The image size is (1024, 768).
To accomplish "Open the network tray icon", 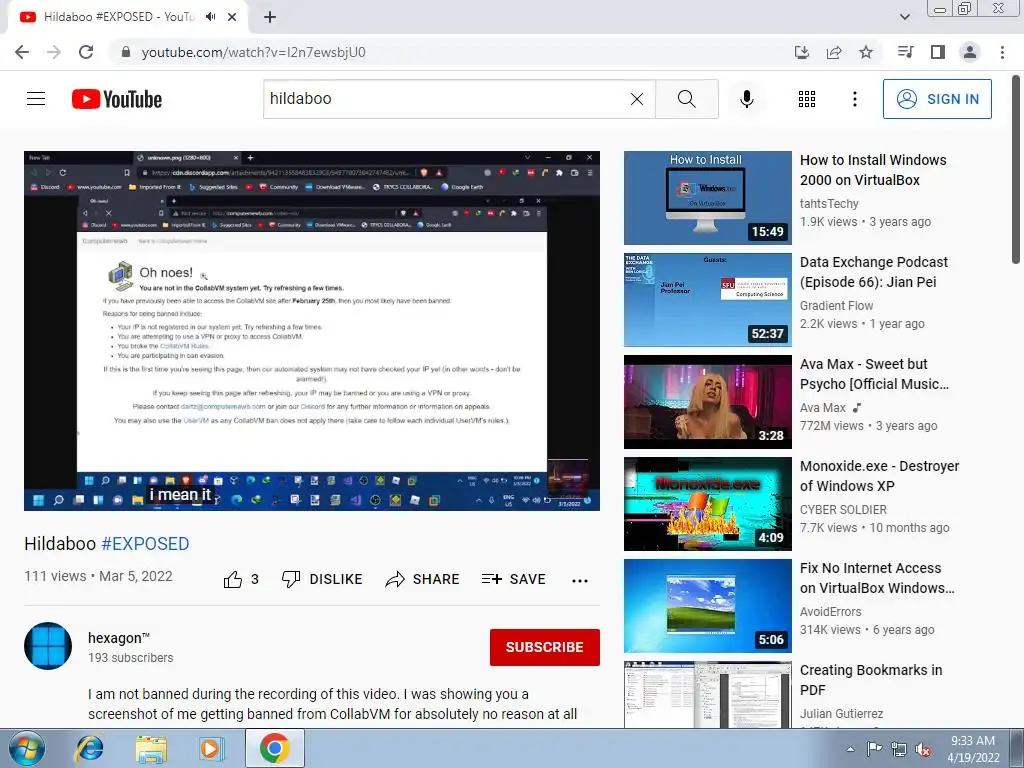I will pyautogui.click(x=899, y=749).
